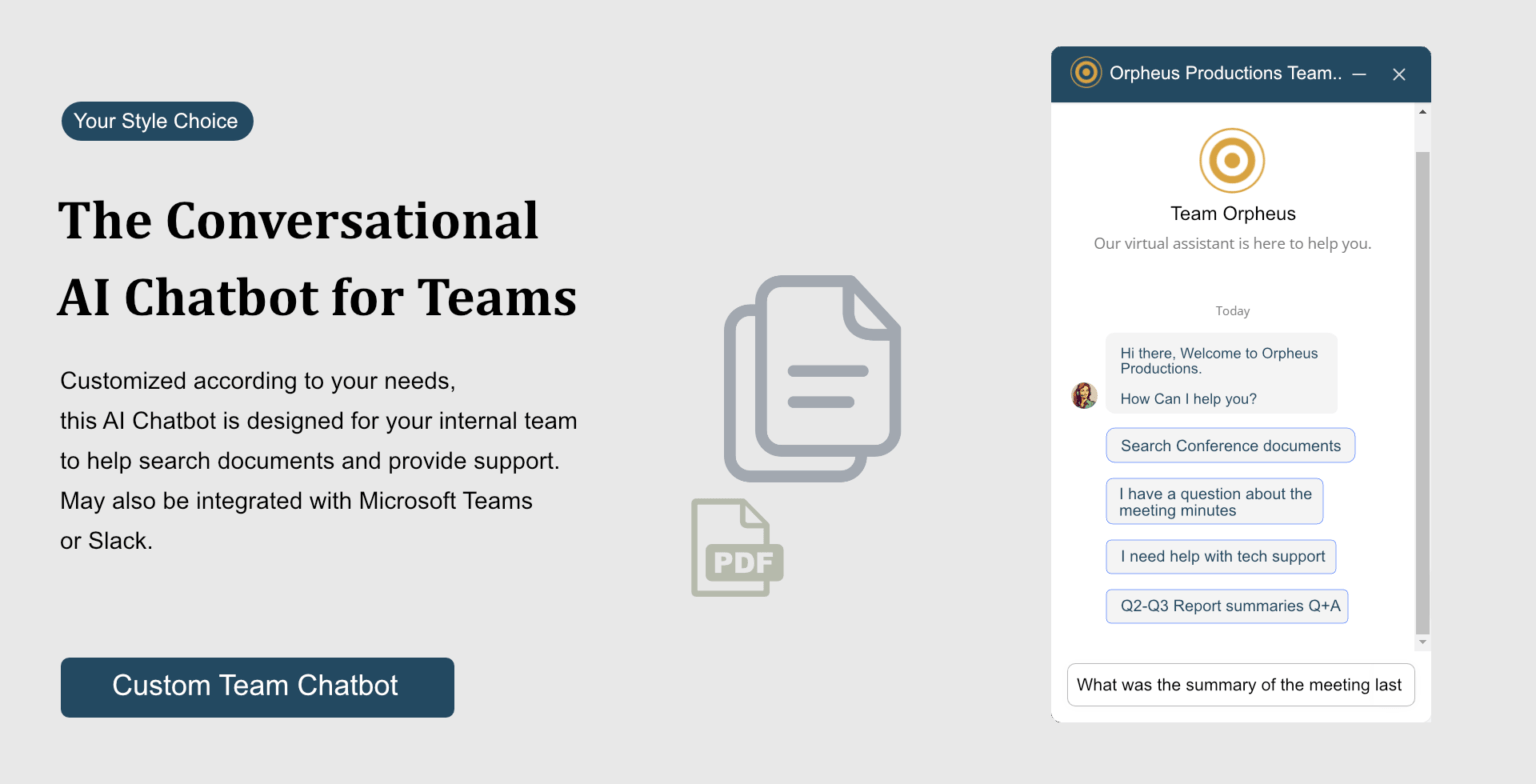The image size is (1536, 784).
Task: Click the welcome message bubble
Action: (1221, 375)
